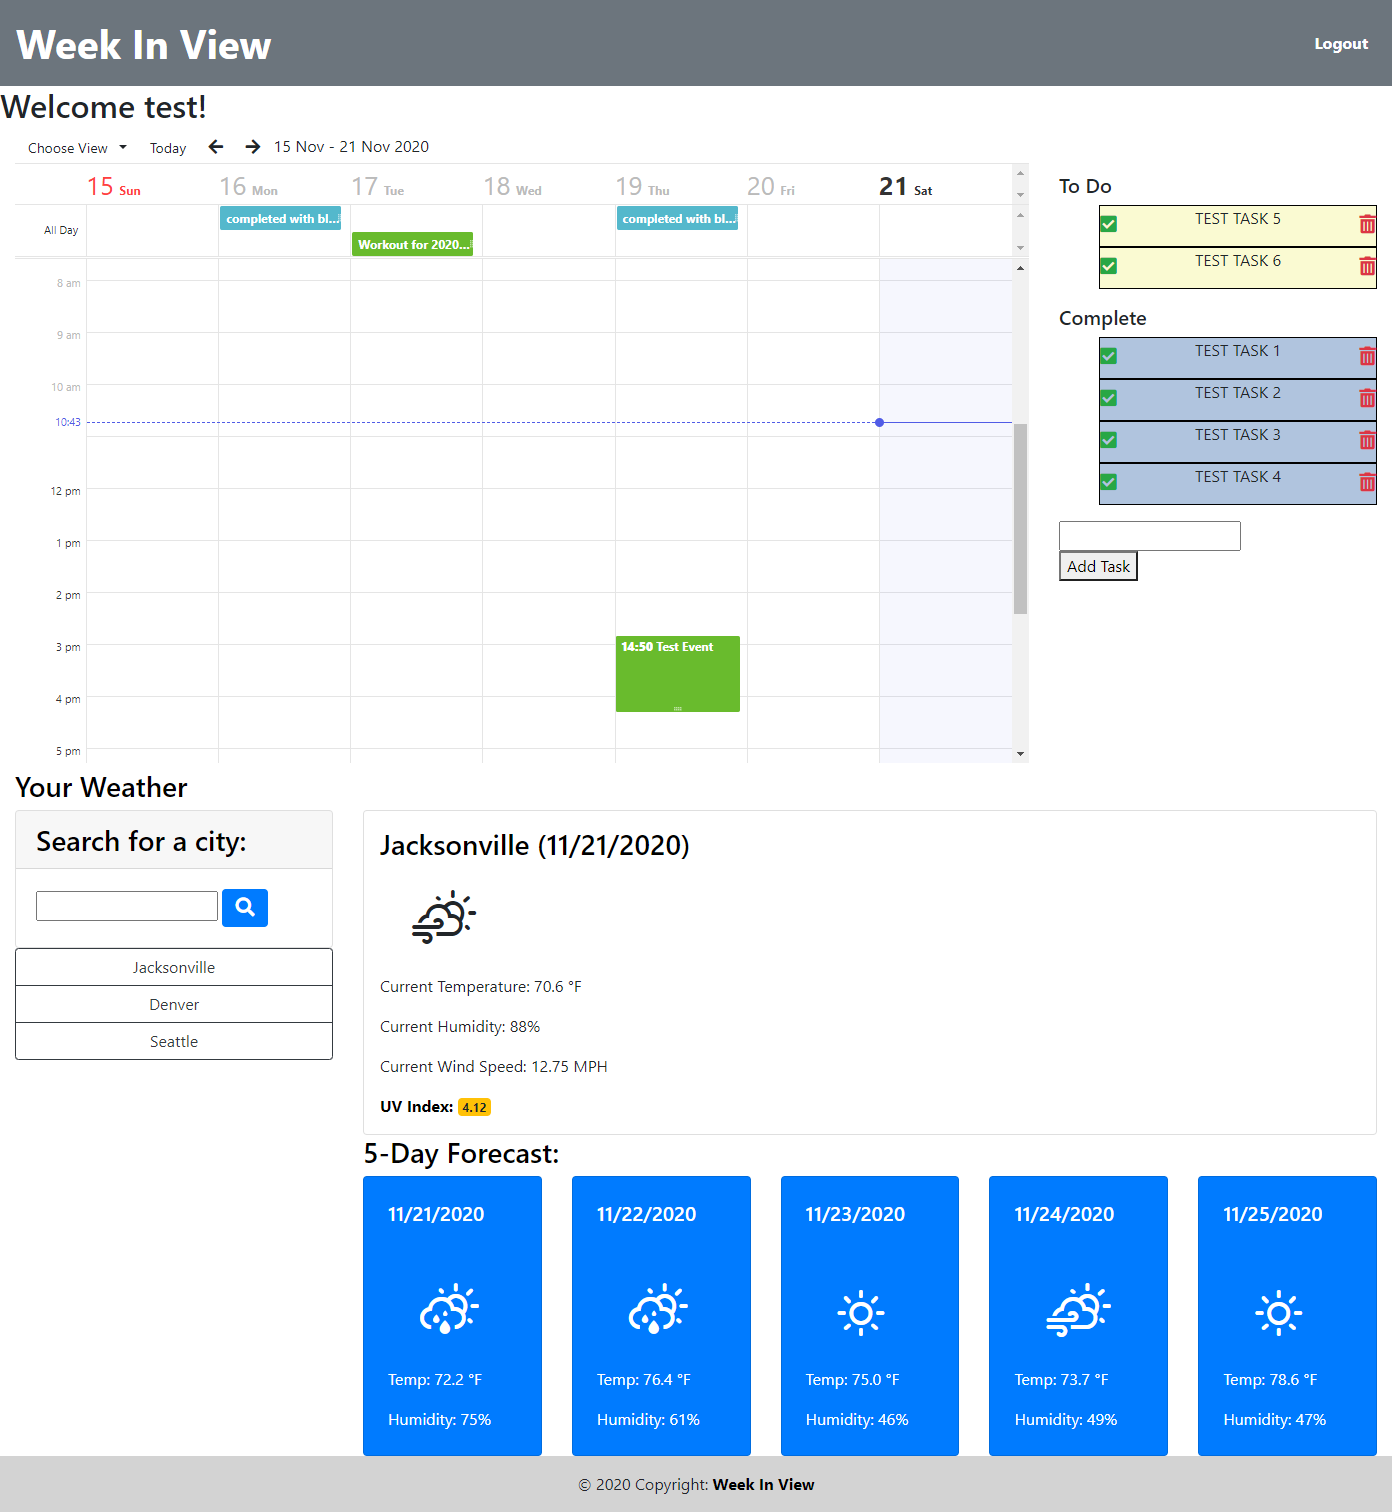Jump to Today in calendar
Screen dimensions: 1392x1512
click(x=168, y=148)
